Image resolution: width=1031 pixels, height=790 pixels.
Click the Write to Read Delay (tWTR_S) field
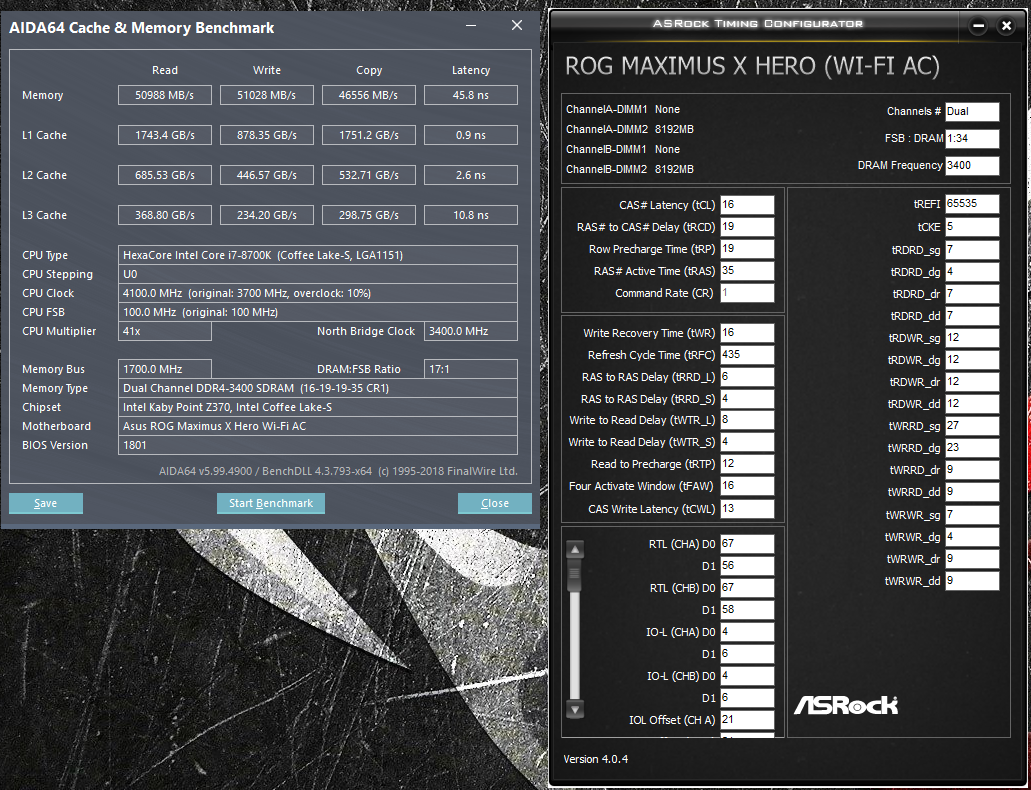click(x=747, y=442)
